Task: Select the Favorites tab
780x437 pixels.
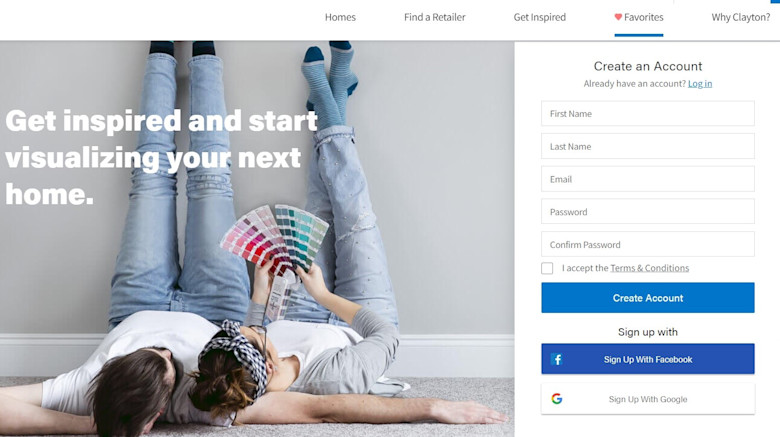Action: 639,17
